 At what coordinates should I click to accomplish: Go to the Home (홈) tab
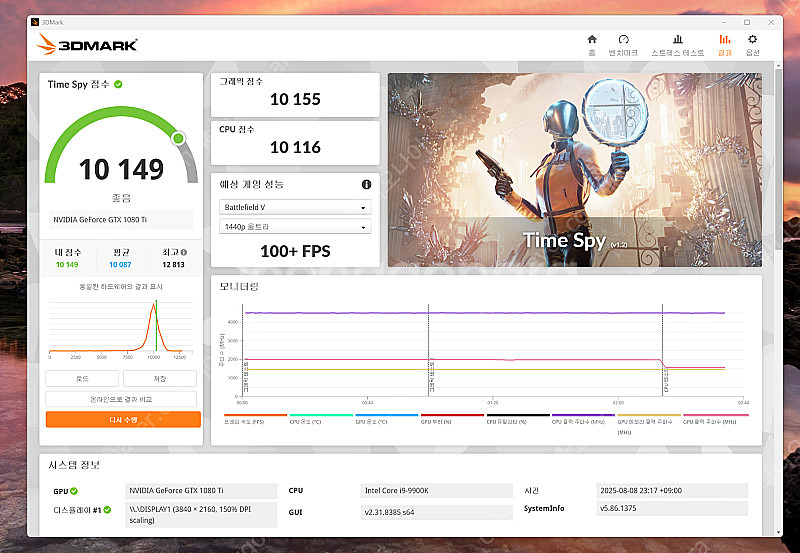(x=592, y=45)
